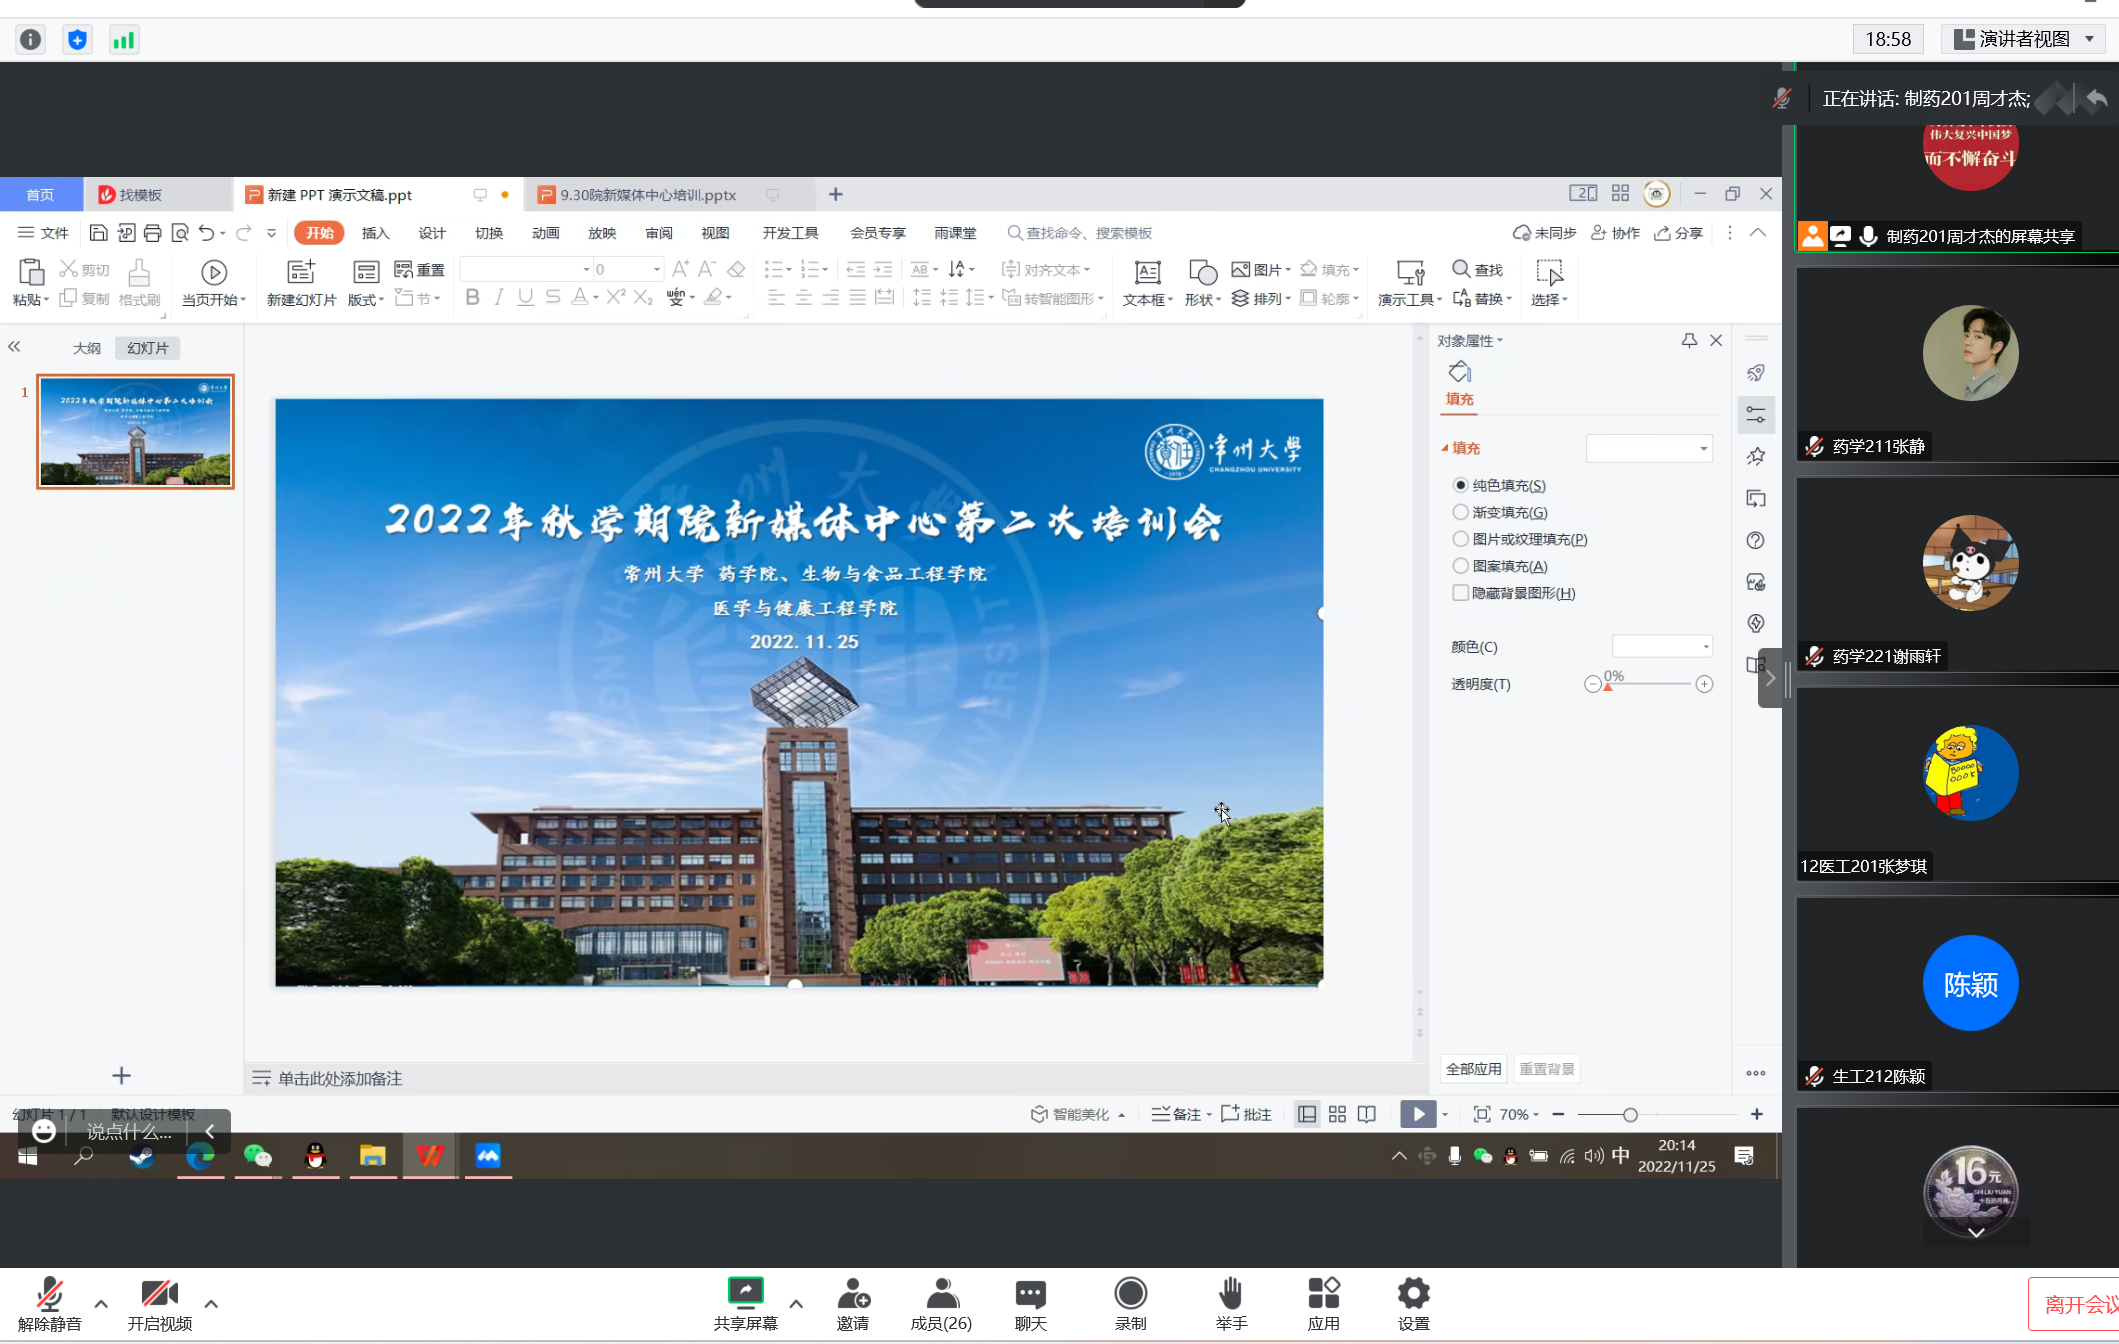Open the Insert ribbon tab
Viewport: 2119px width, 1344px height.
tap(375, 233)
